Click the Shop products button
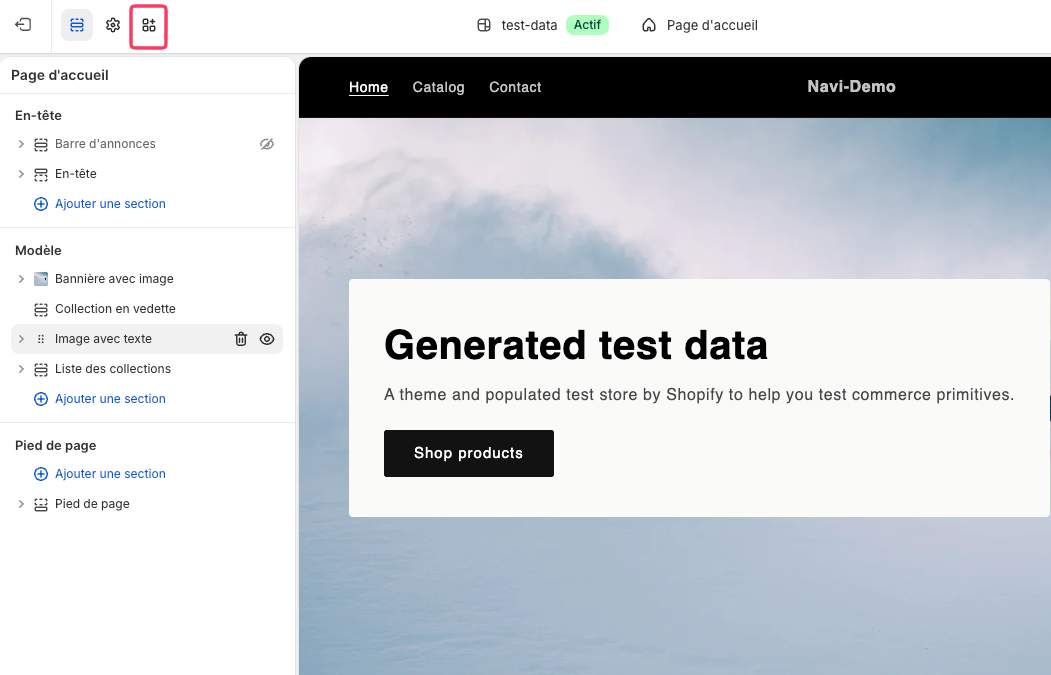 click(x=469, y=453)
